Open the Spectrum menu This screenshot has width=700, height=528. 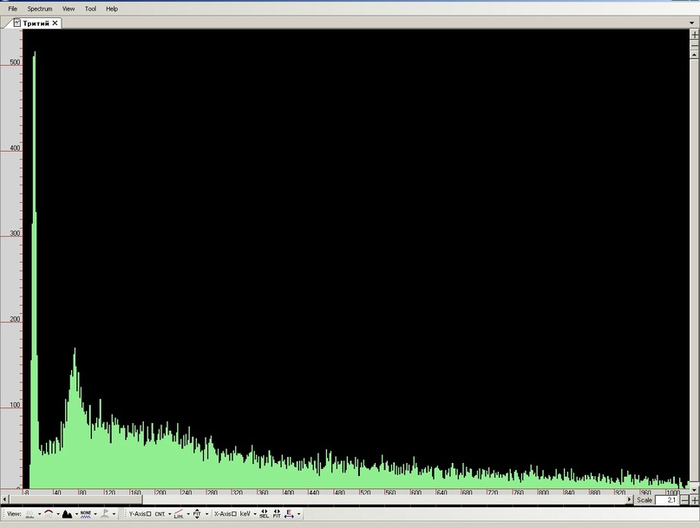click(x=39, y=8)
